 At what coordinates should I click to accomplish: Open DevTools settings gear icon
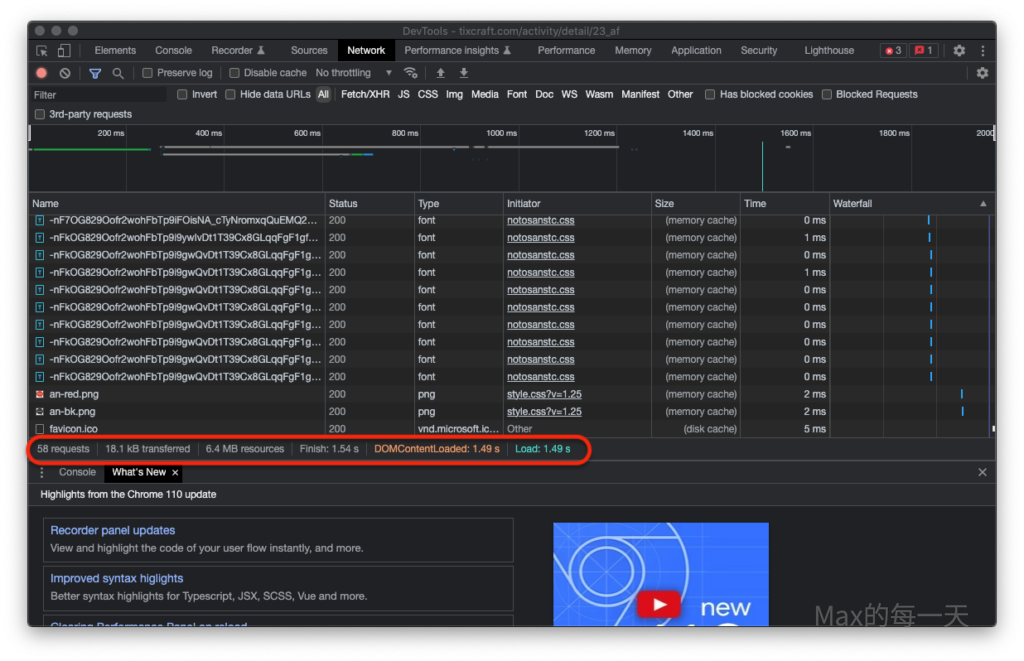click(959, 51)
